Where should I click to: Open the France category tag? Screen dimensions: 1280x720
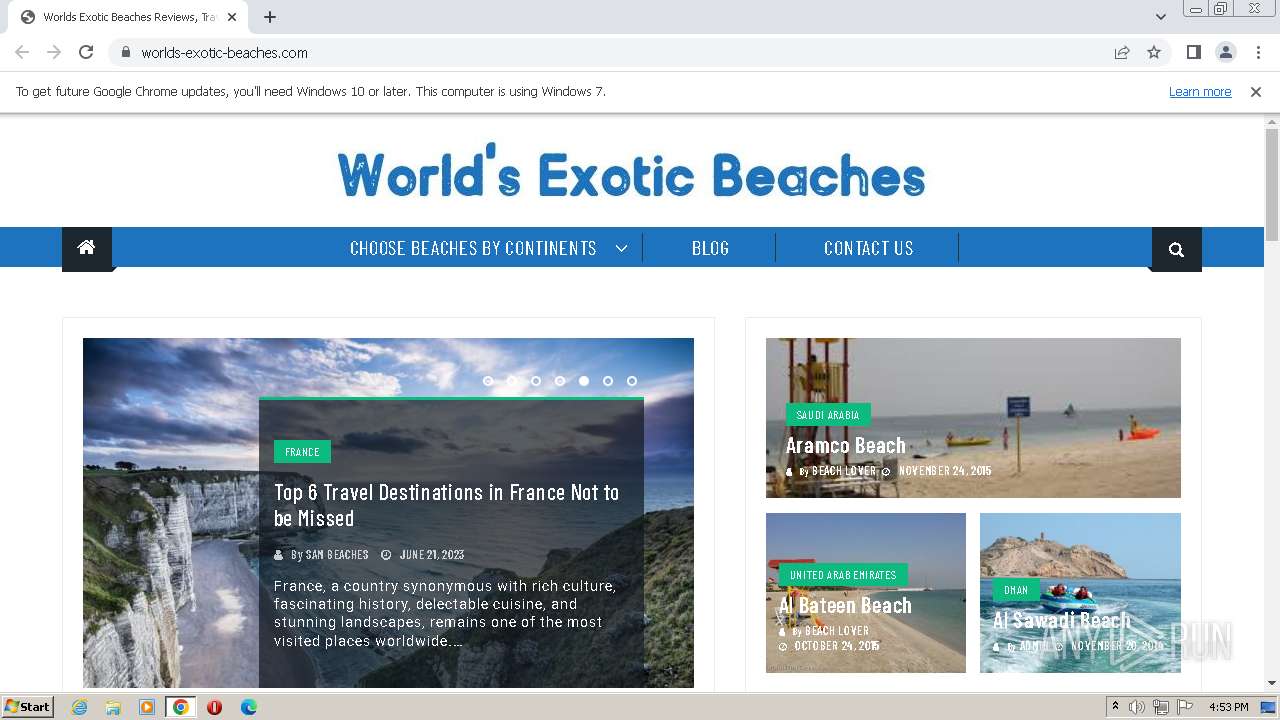(302, 452)
